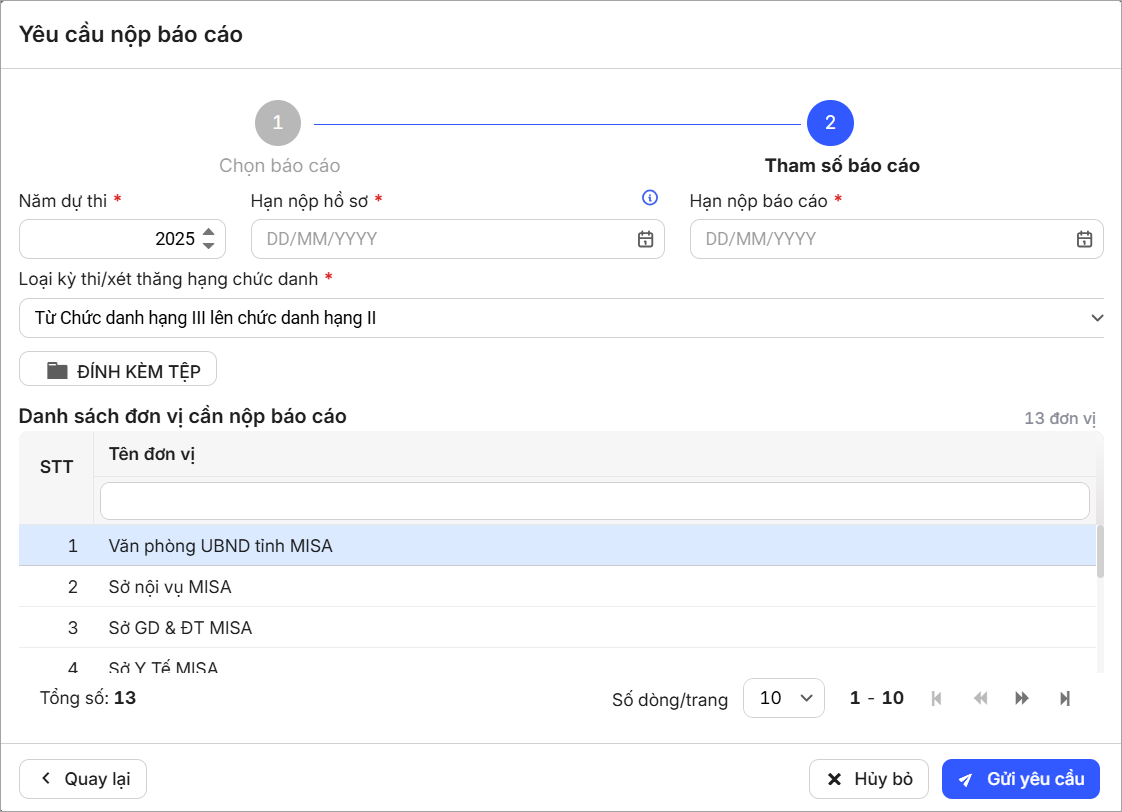
Task: Click the Tên đơn vị filter box
Action: [594, 501]
